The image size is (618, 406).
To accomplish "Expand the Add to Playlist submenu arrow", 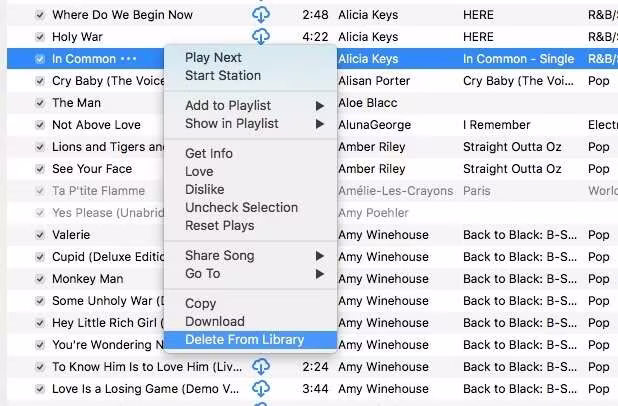I will click(320, 106).
